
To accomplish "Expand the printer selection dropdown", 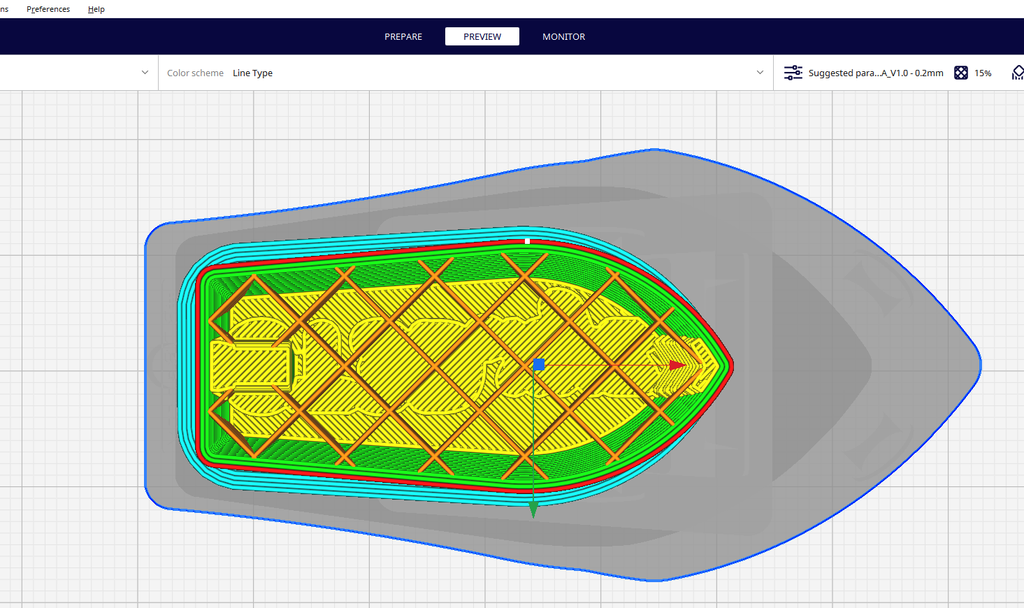I will point(144,72).
